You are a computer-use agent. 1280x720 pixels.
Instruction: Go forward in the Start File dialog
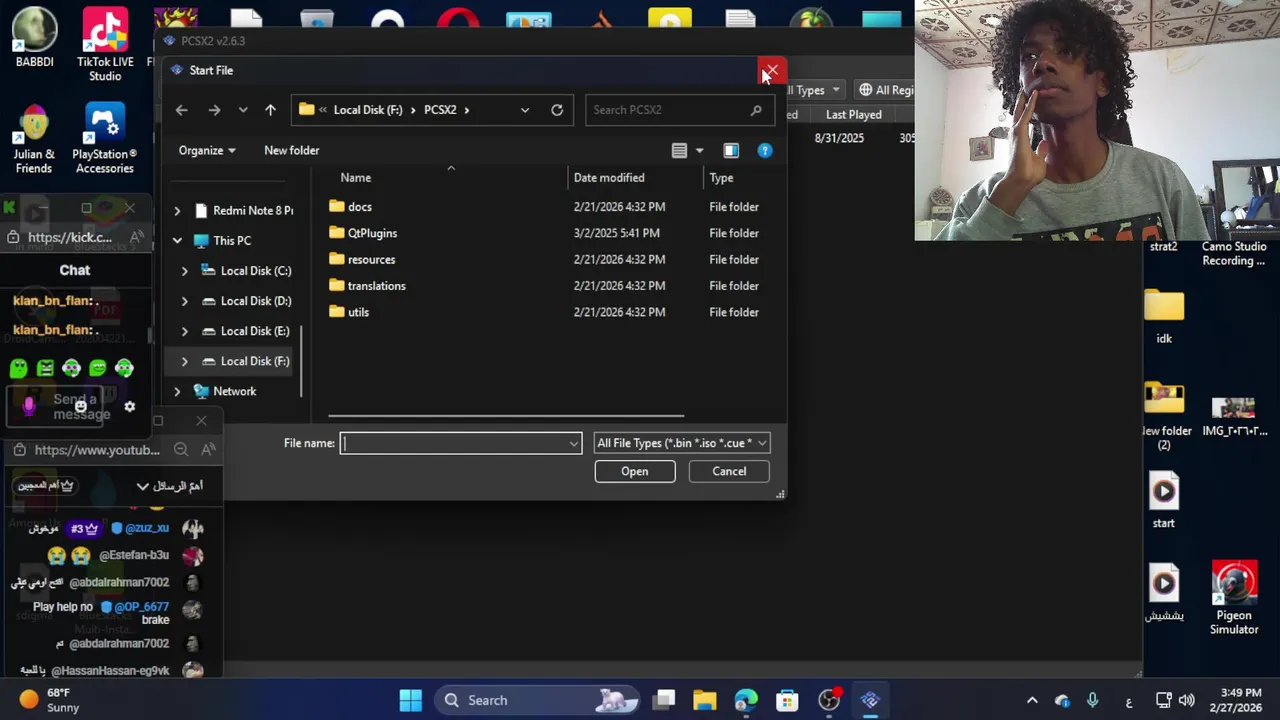coord(214,110)
